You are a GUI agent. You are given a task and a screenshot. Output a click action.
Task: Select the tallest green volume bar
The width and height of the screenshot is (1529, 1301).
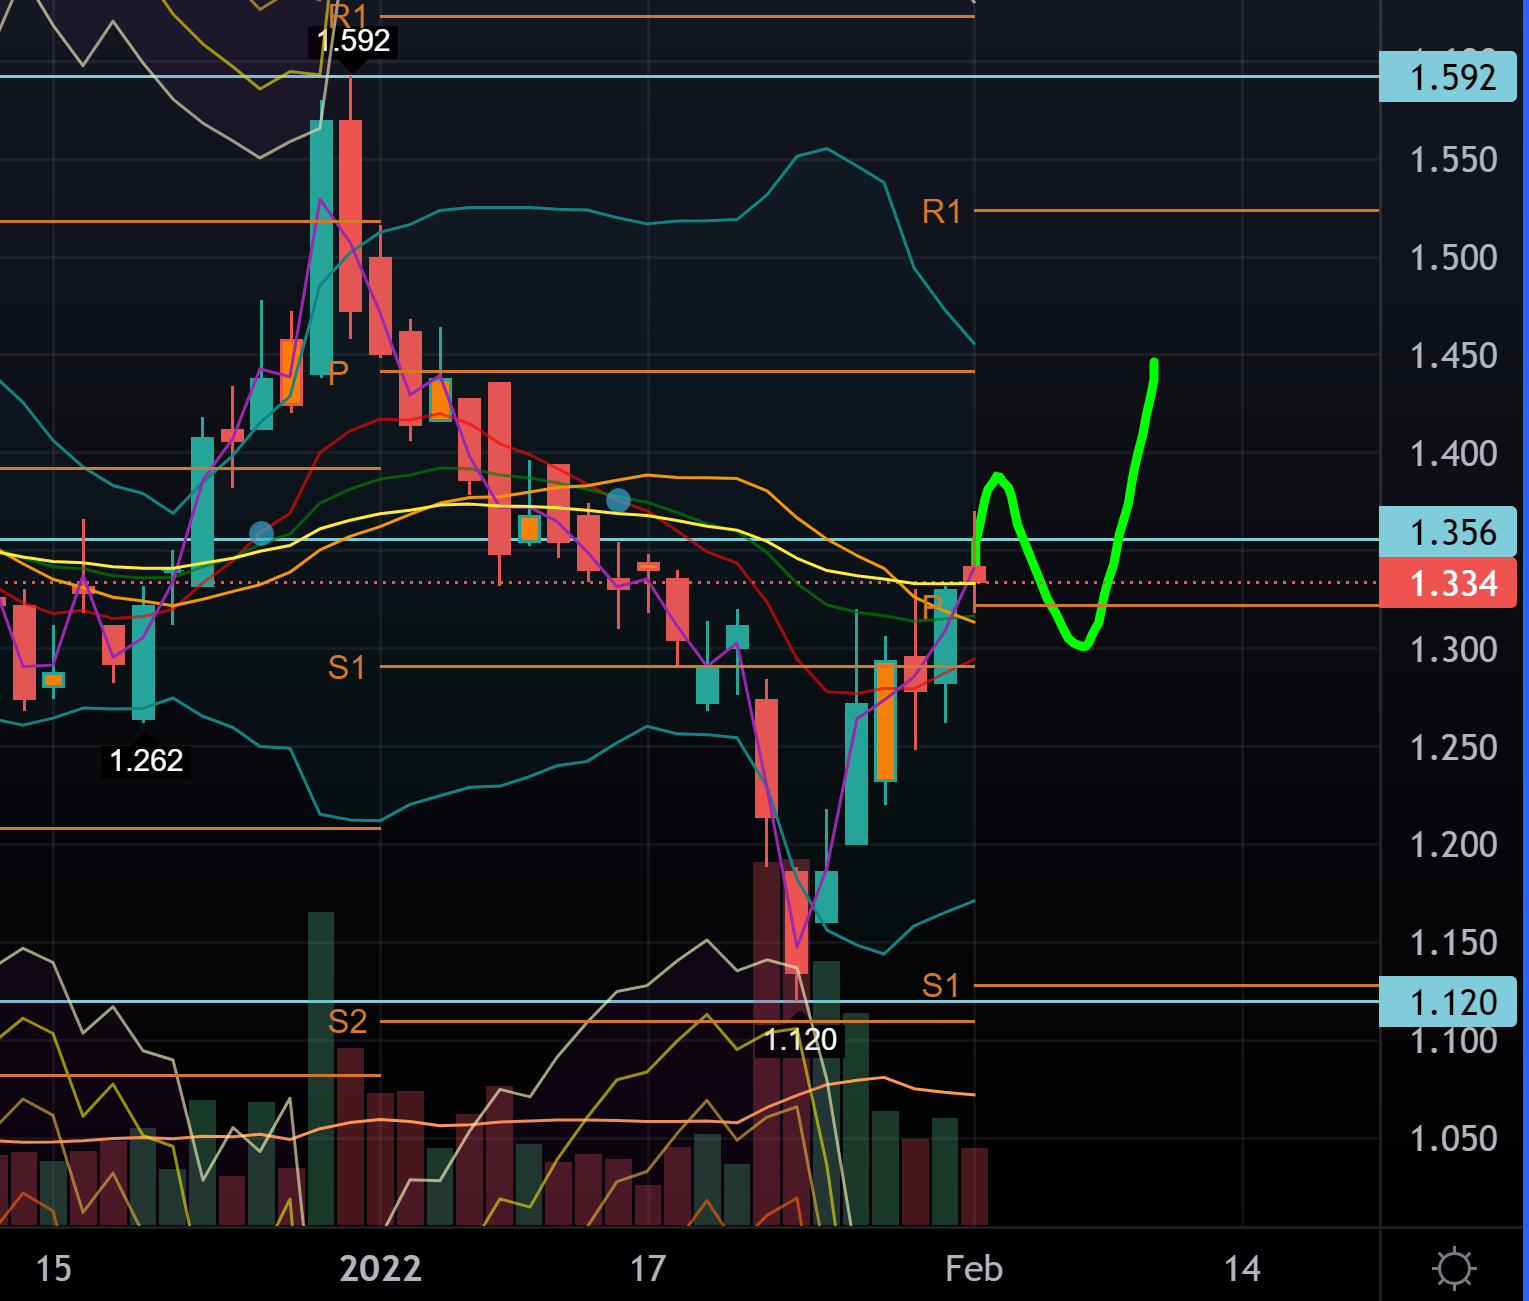tap(321, 1068)
